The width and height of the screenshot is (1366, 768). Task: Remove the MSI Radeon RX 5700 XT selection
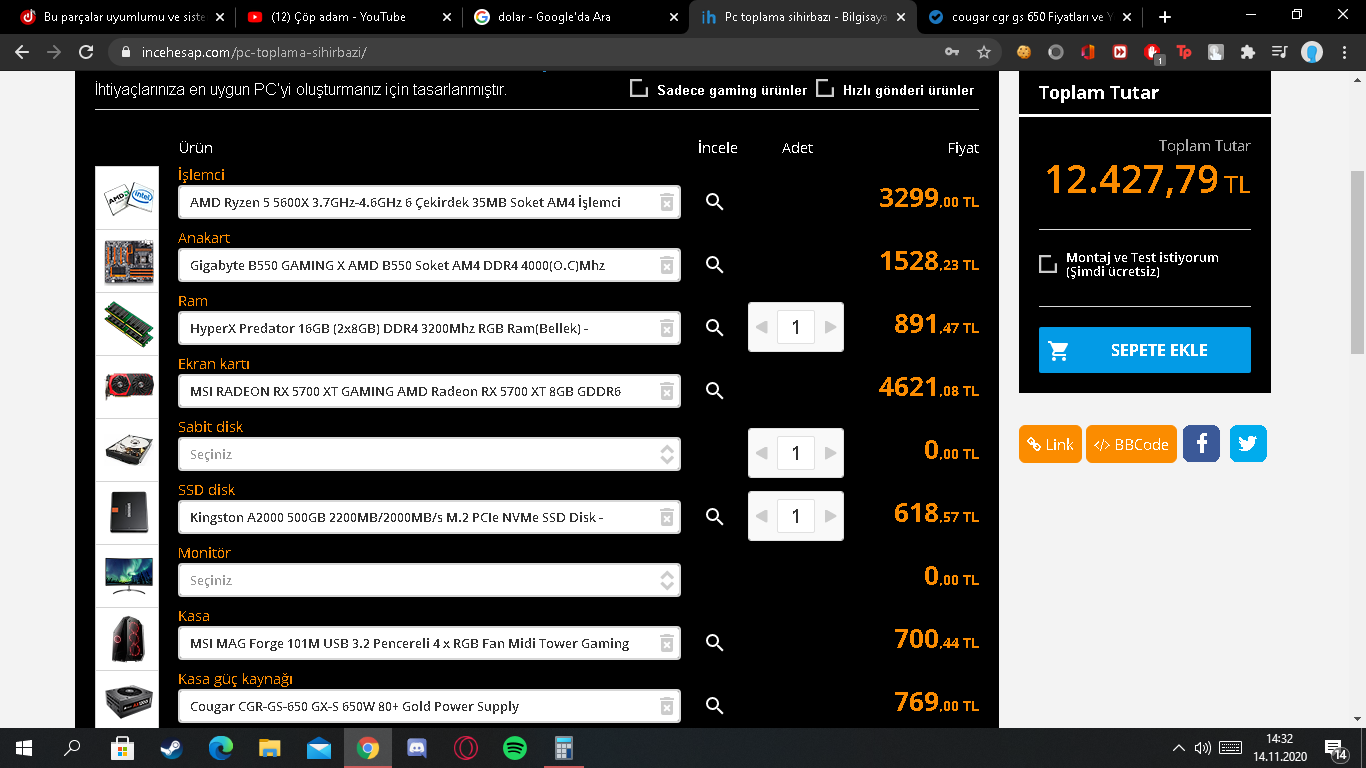666,392
